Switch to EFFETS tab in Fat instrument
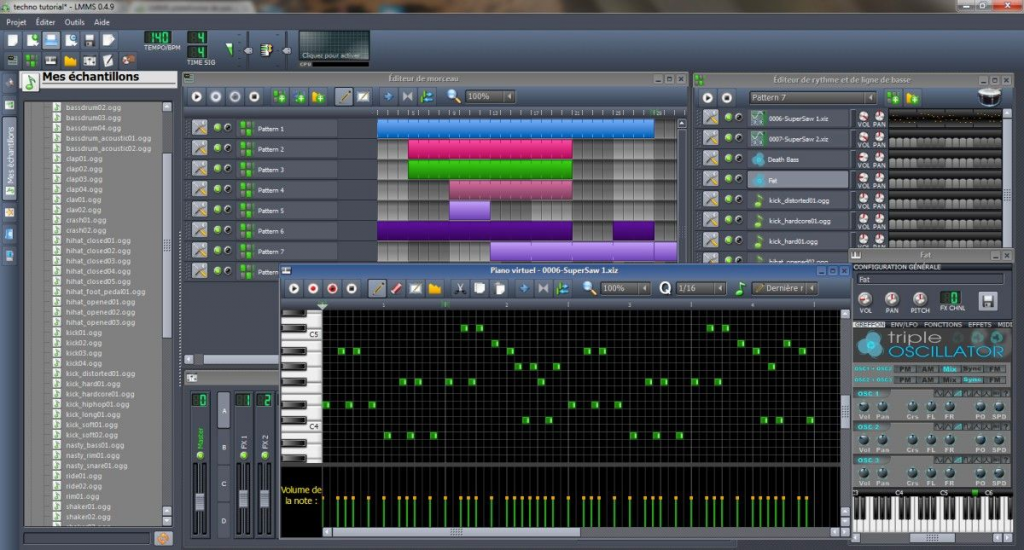 pyautogui.click(x=979, y=325)
